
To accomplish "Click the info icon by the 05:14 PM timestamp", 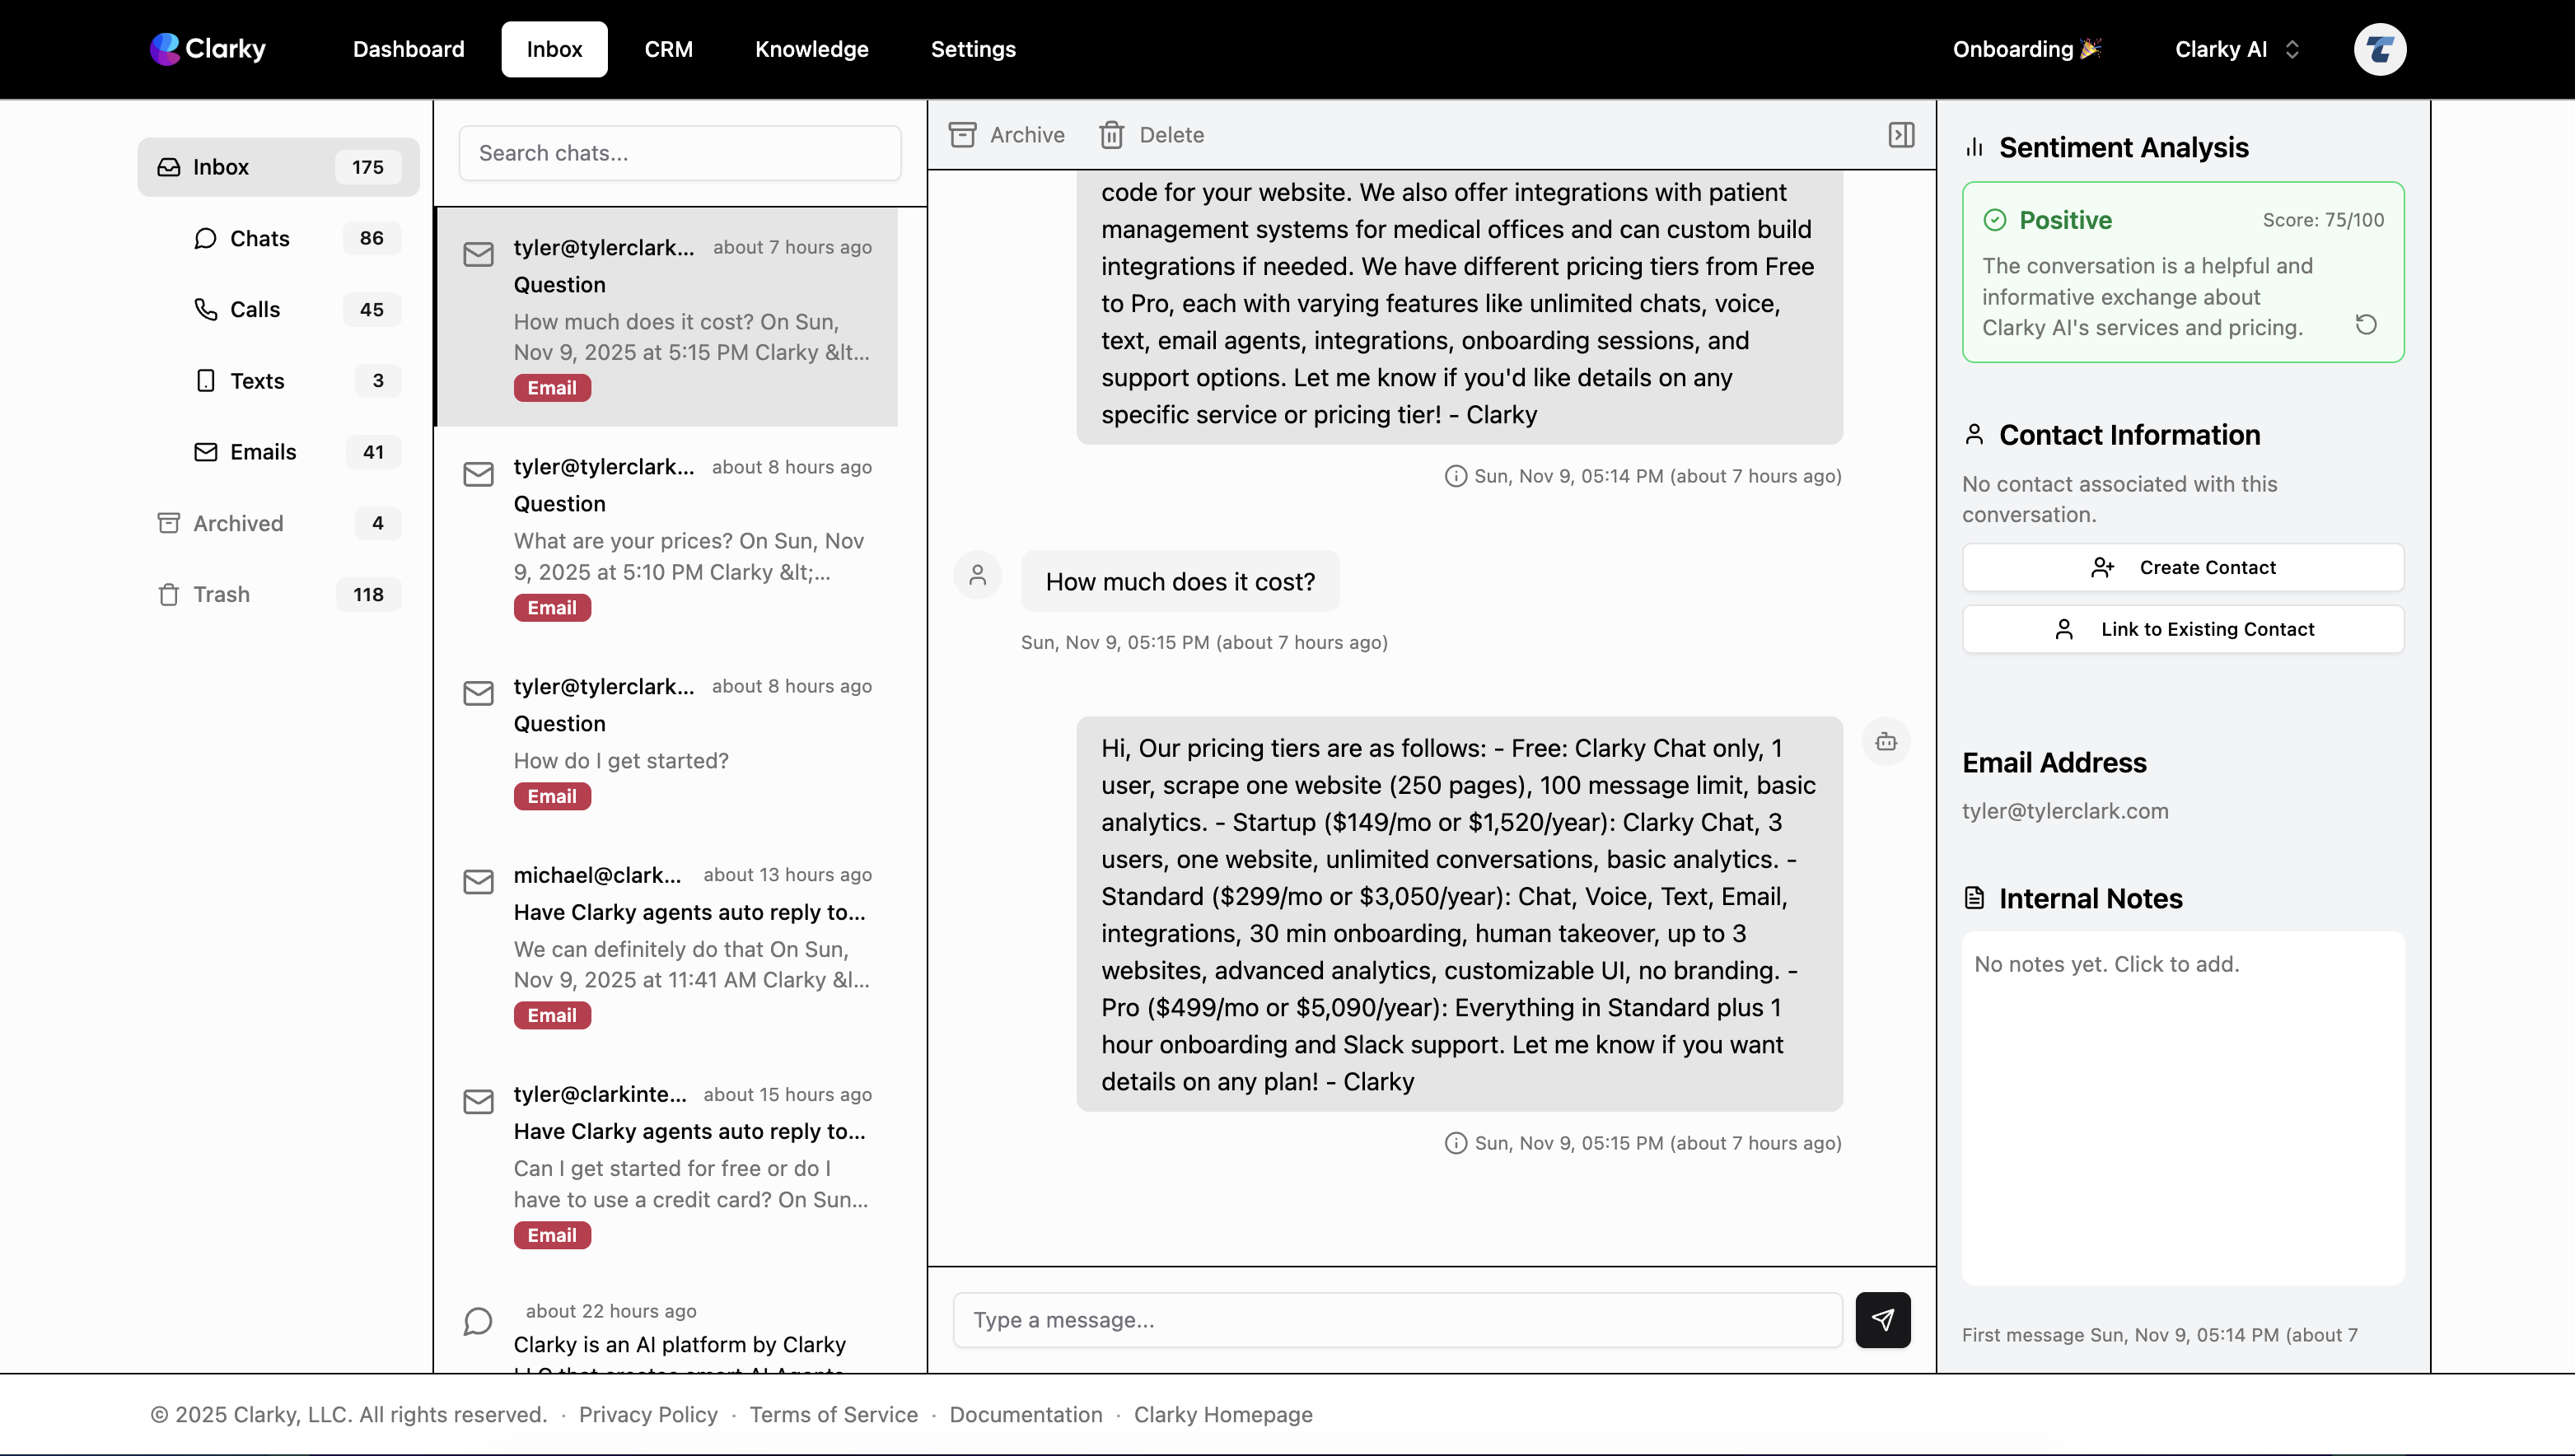I will click(x=1456, y=476).
